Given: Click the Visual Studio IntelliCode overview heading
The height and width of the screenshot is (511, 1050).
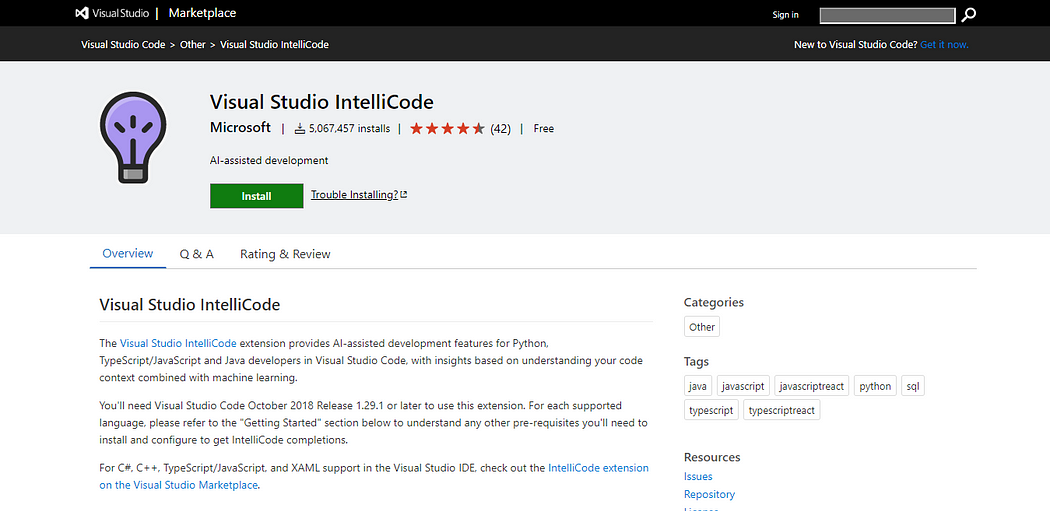Looking at the screenshot, I should [x=190, y=305].
